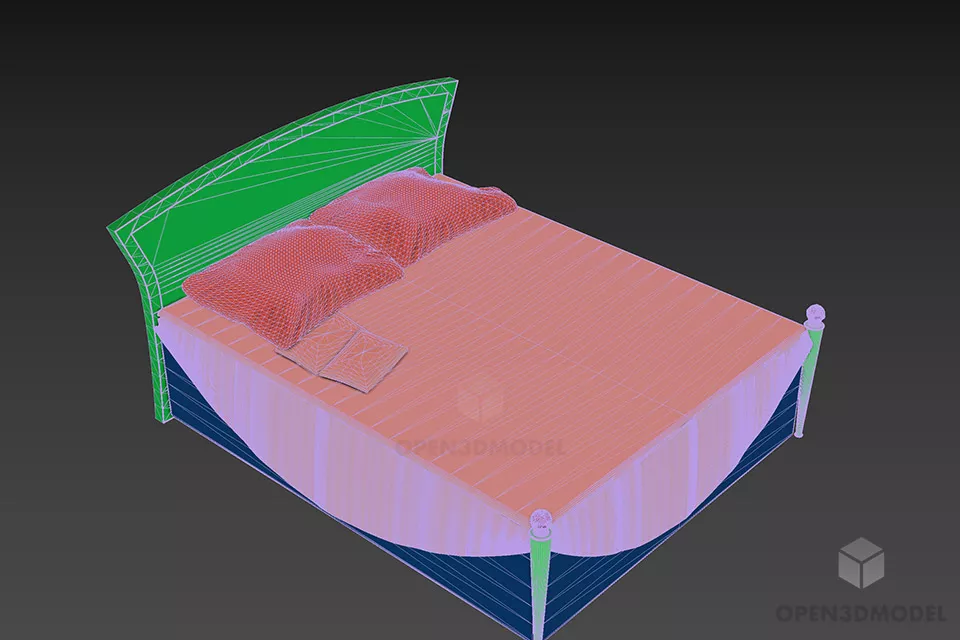Click the center OPEN3DMODEL watermark text
Viewport: 960px width, 640px height.
(480, 447)
